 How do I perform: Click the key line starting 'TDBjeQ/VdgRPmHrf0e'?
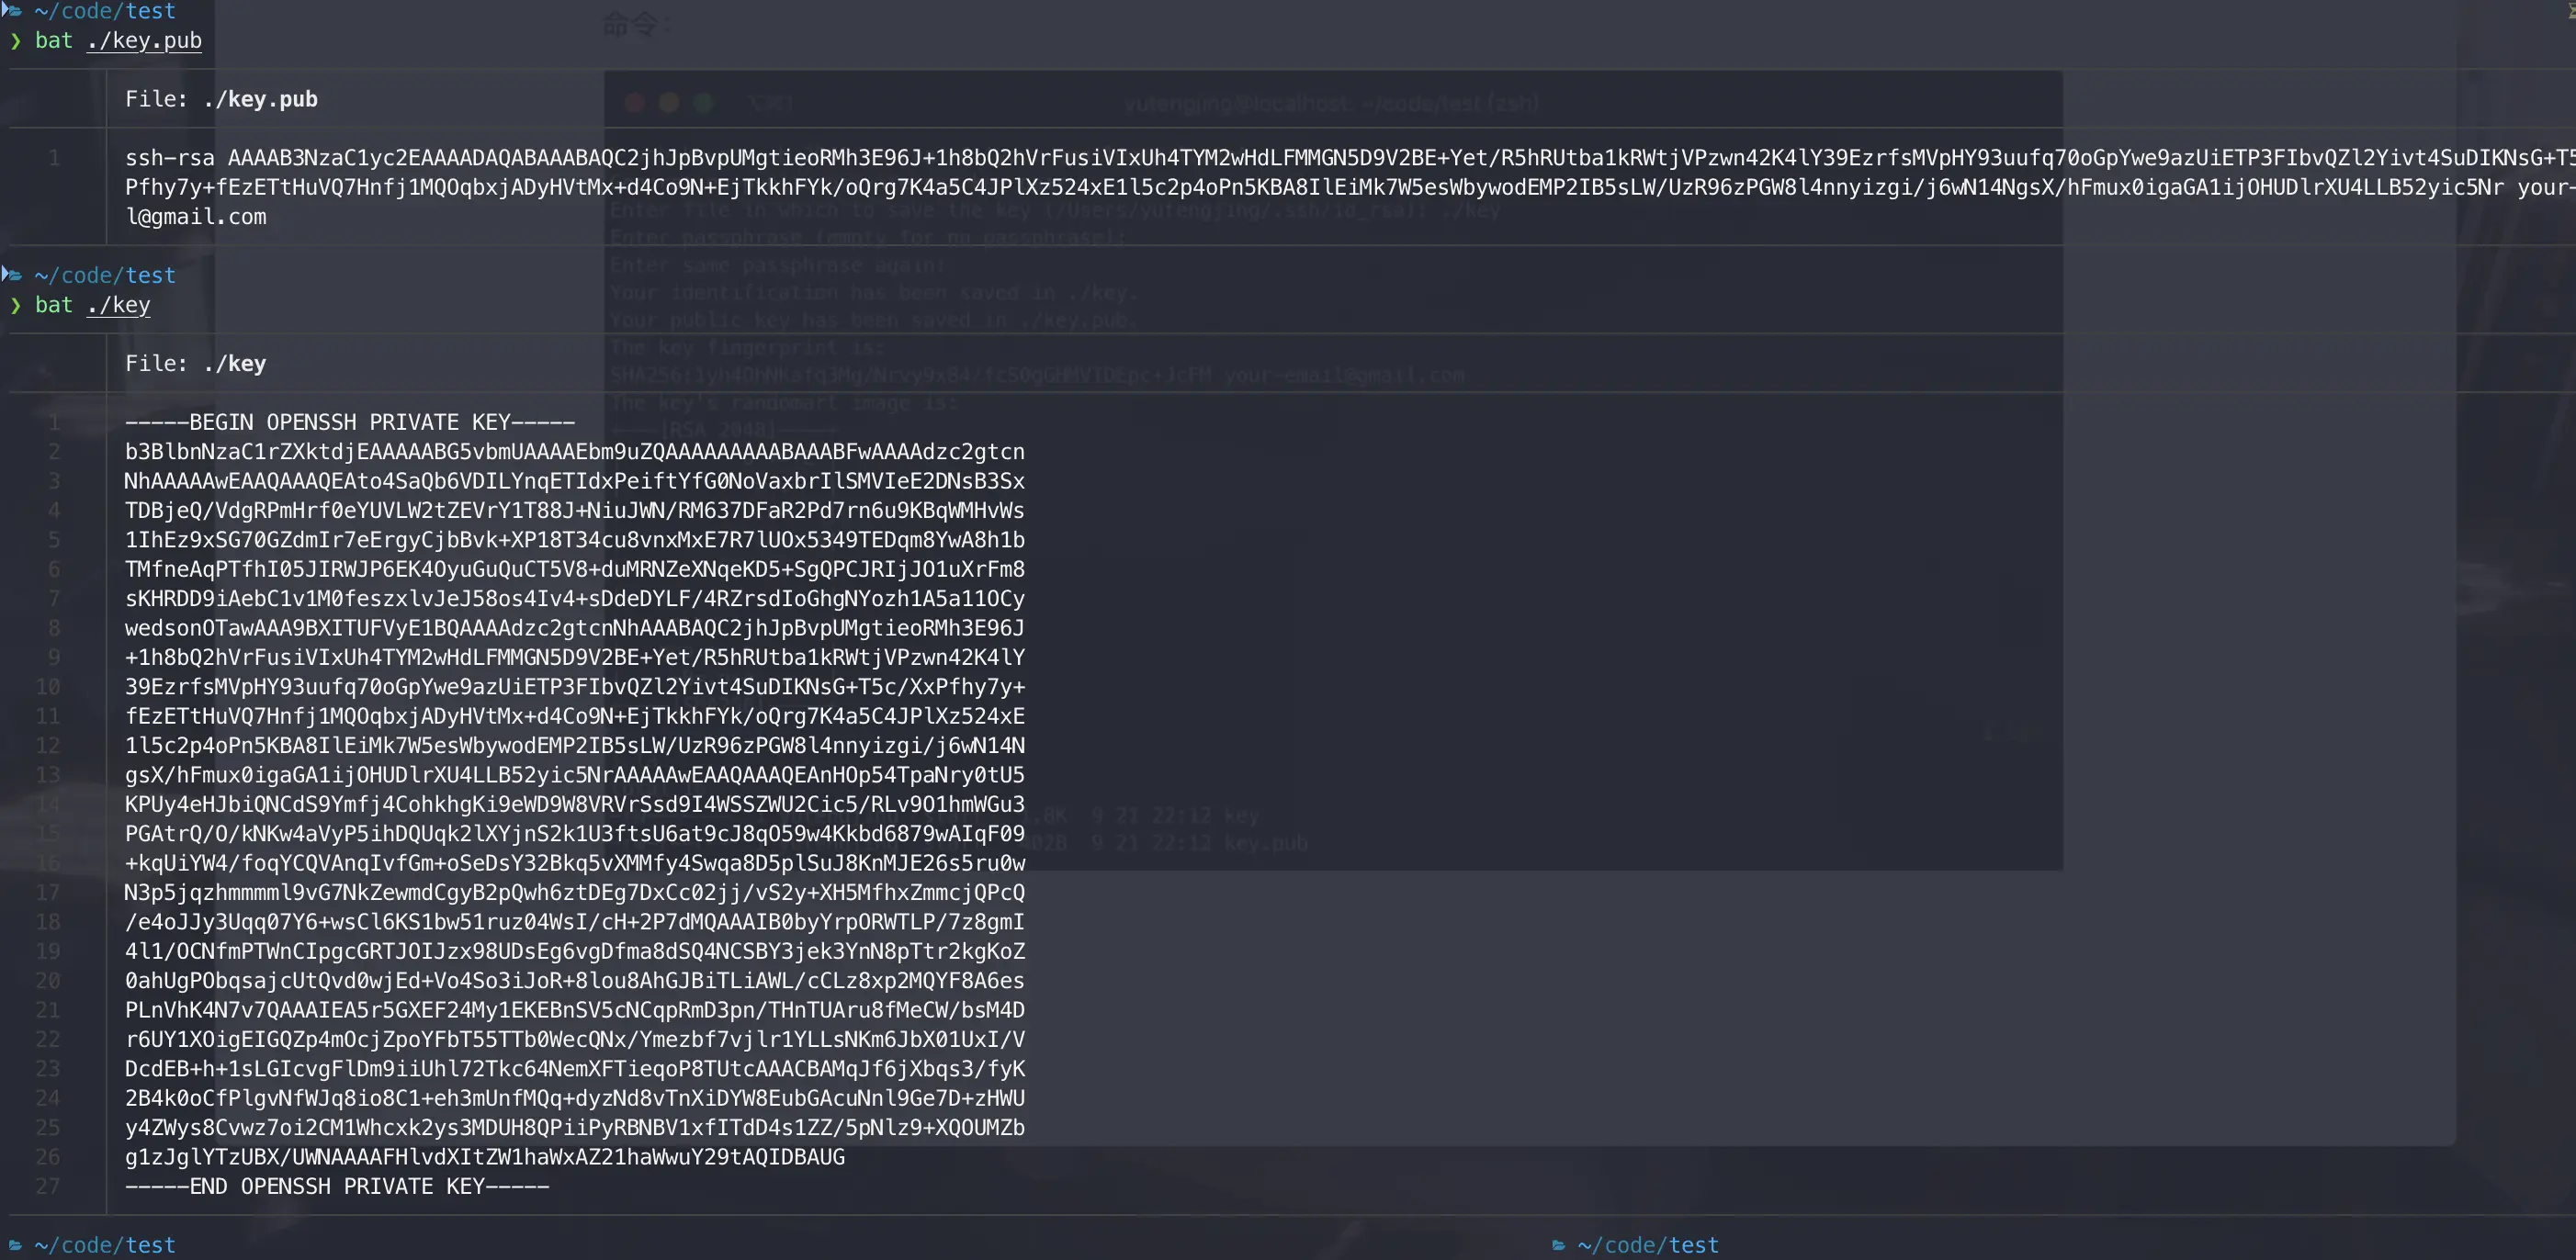575,510
